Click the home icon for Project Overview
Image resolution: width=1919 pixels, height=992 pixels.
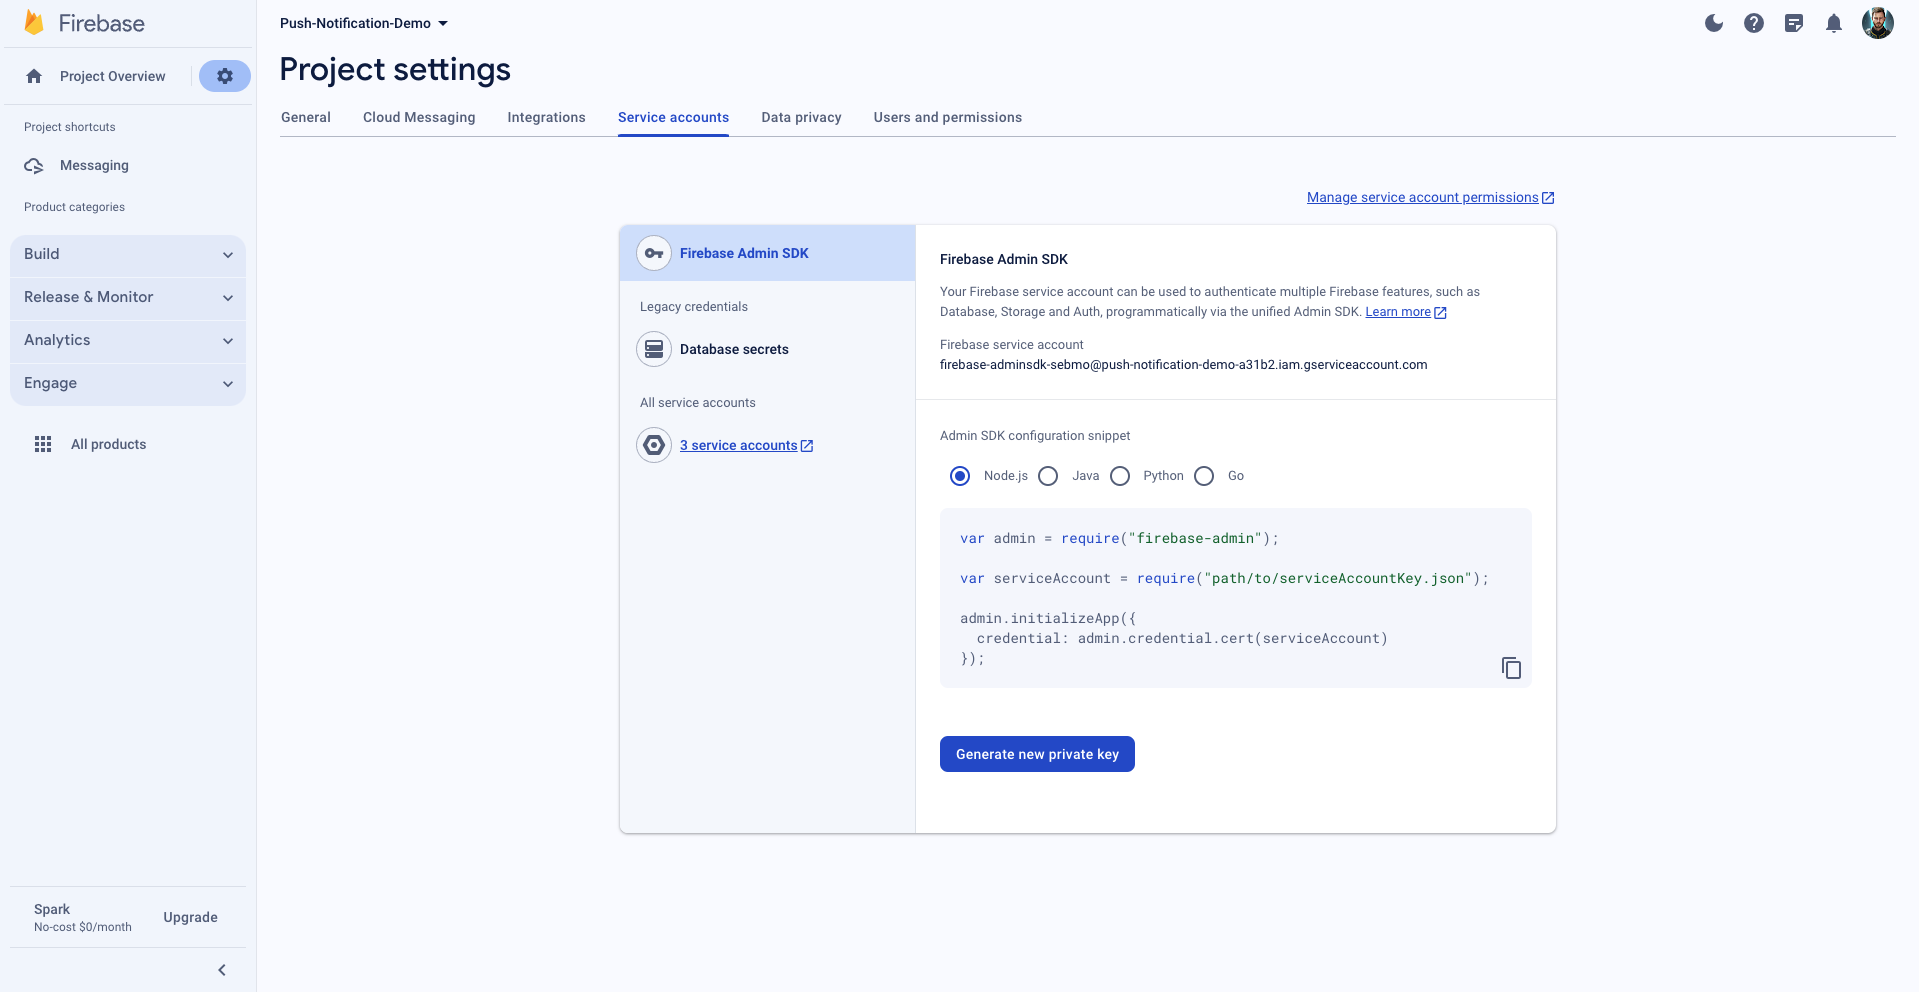[x=34, y=76]
